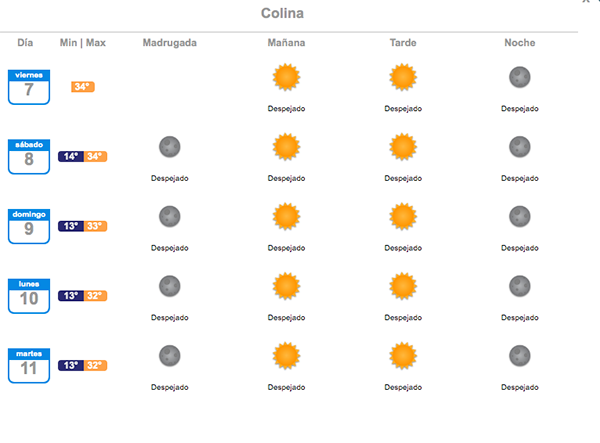Screen dimensions: 600x443
Task: Click the sun icon for sábado Tarde
Action: [403, 147]
